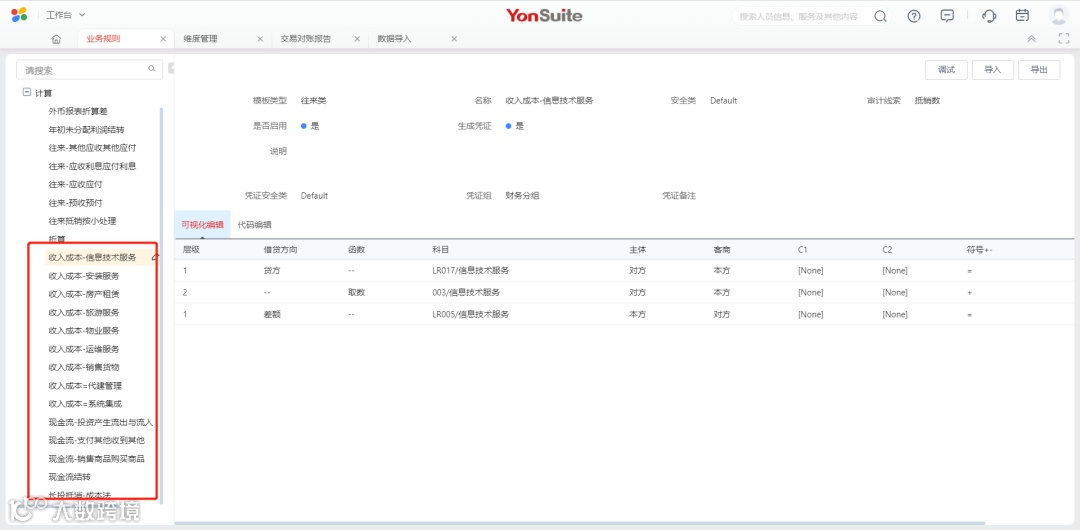Select tree item 收入成本-房产租赁
The height and width of the screenshot is (530, 1080).
point(83,294)
